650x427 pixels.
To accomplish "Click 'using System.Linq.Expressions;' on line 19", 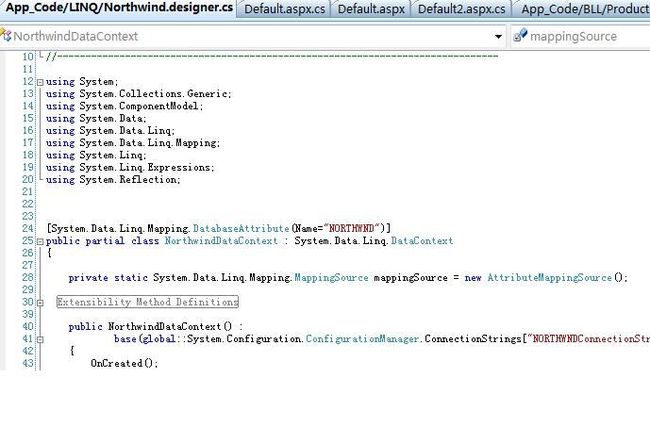I will [130, 167].
